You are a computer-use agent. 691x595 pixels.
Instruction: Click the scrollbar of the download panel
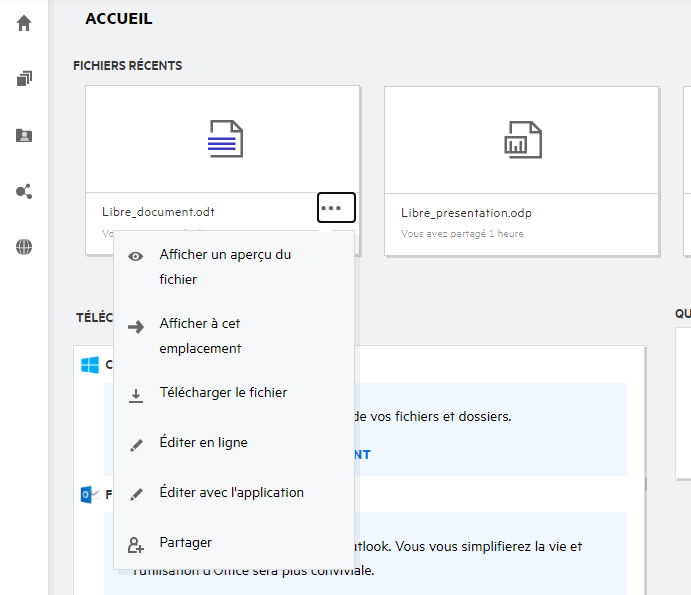pos(646,484)
